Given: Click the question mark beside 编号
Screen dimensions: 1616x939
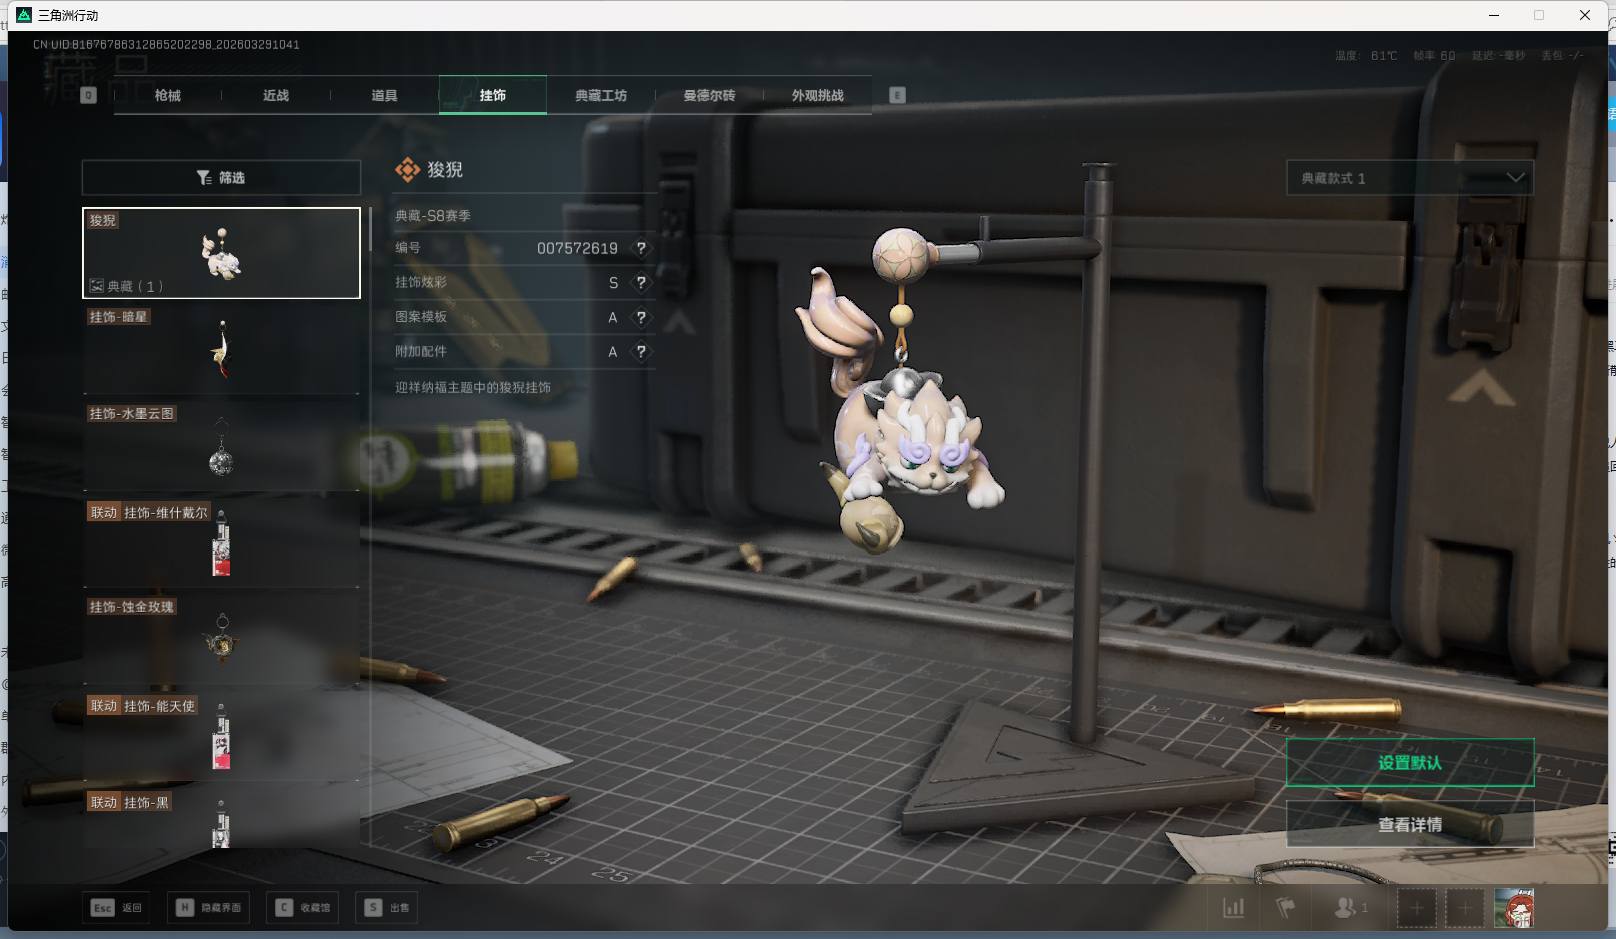Looking at the screenshot, I should click(x=641, y=248).
